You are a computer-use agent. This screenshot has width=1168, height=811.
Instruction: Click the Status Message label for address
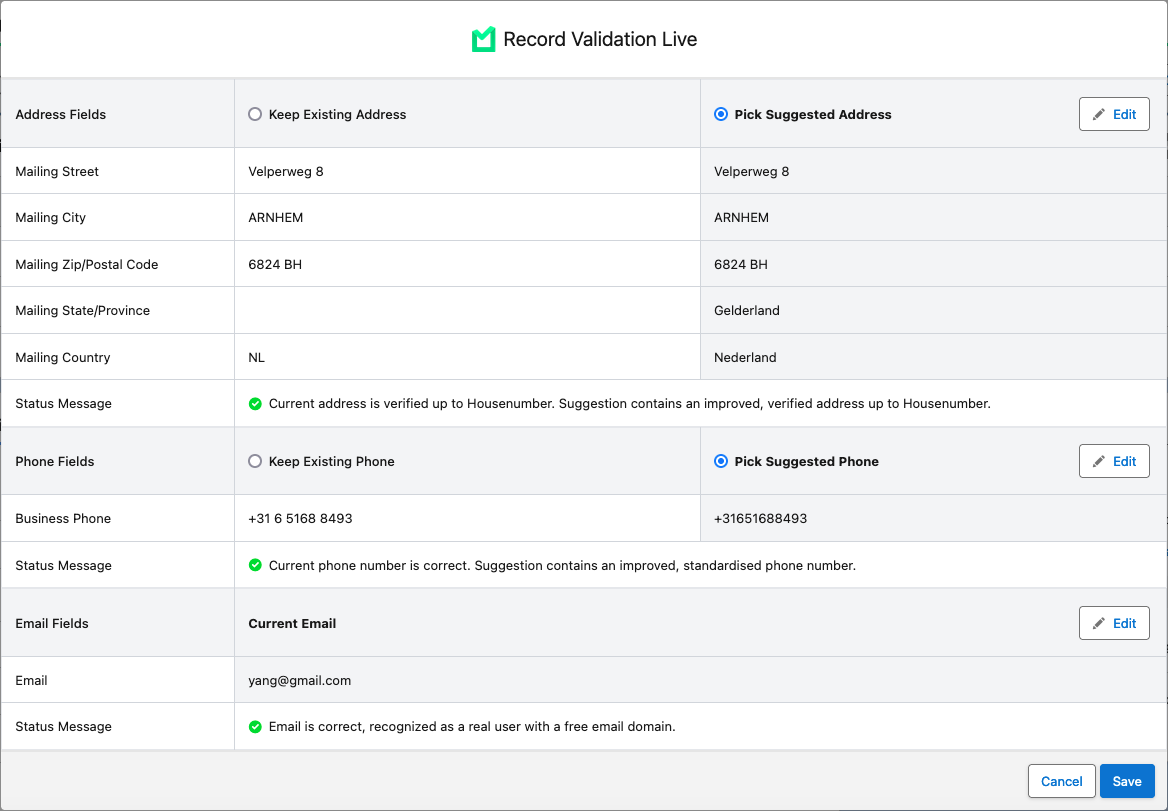(x=63, y=404)
